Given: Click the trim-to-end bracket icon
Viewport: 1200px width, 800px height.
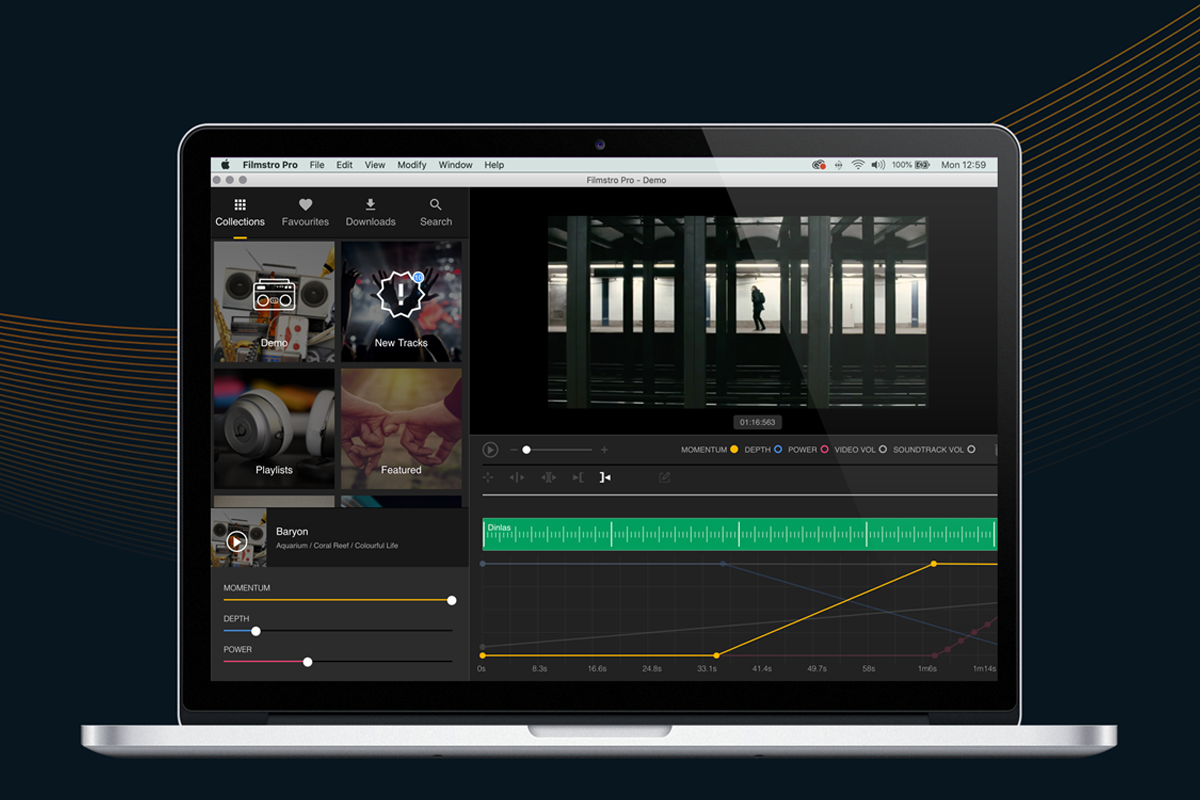Looking at the screenshot, I should click(605, 478).
